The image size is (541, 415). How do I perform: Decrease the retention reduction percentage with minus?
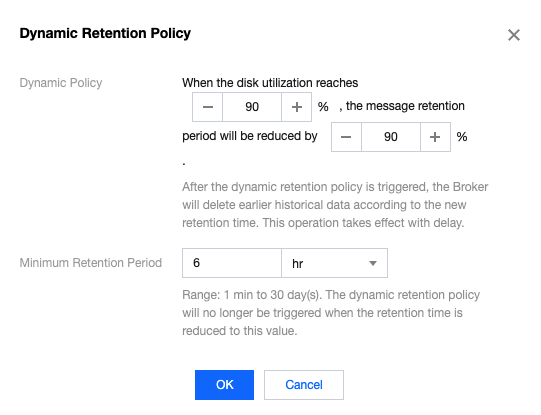[346, 137]
